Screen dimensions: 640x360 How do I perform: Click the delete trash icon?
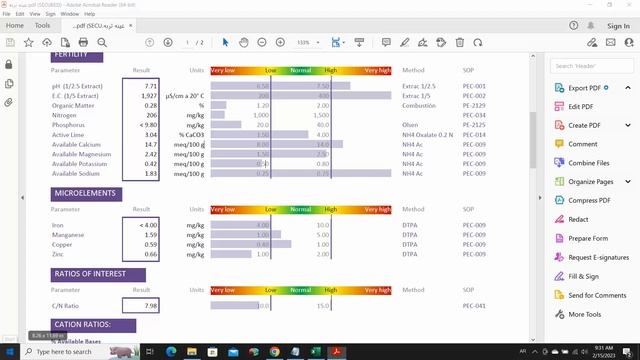pos(460,42)
